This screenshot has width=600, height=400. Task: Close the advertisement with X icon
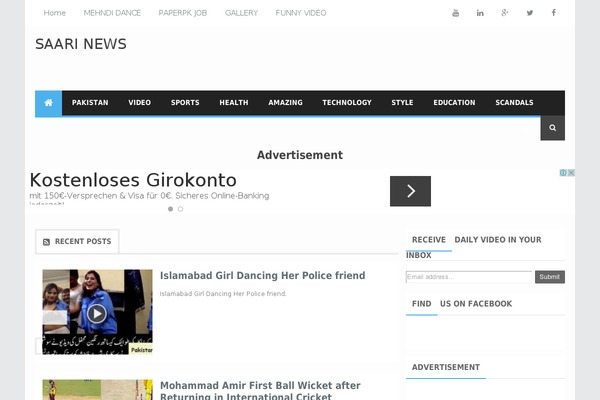pos(571,173)
